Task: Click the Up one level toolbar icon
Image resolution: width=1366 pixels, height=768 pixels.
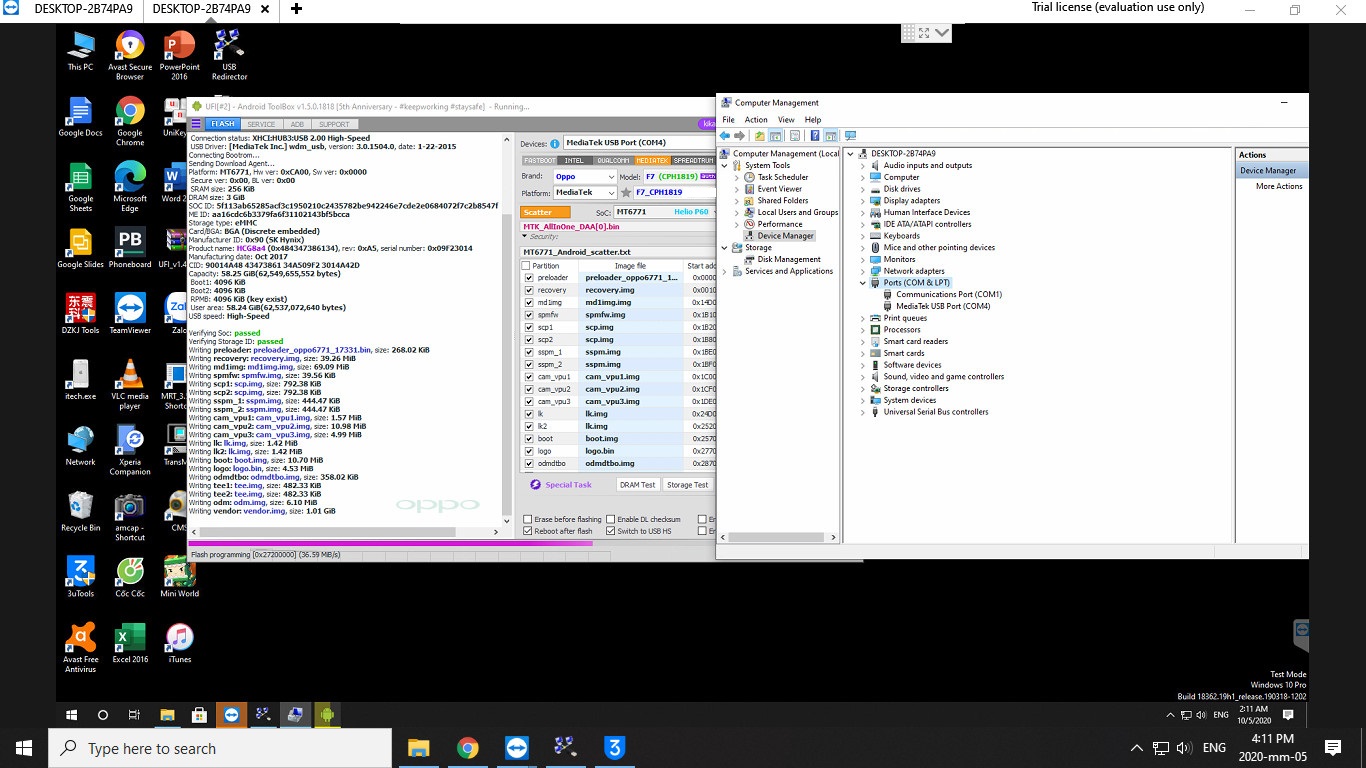Action: tap(760, 136)
